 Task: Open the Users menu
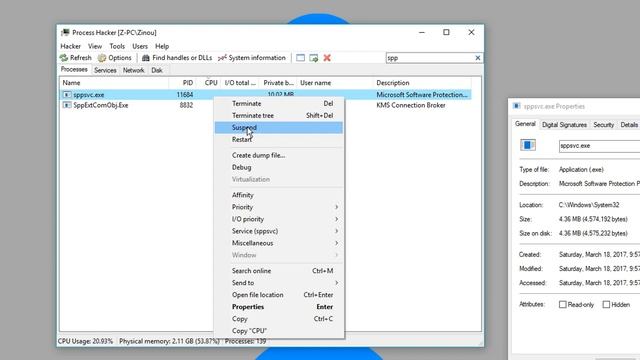(x=140, y=46)
